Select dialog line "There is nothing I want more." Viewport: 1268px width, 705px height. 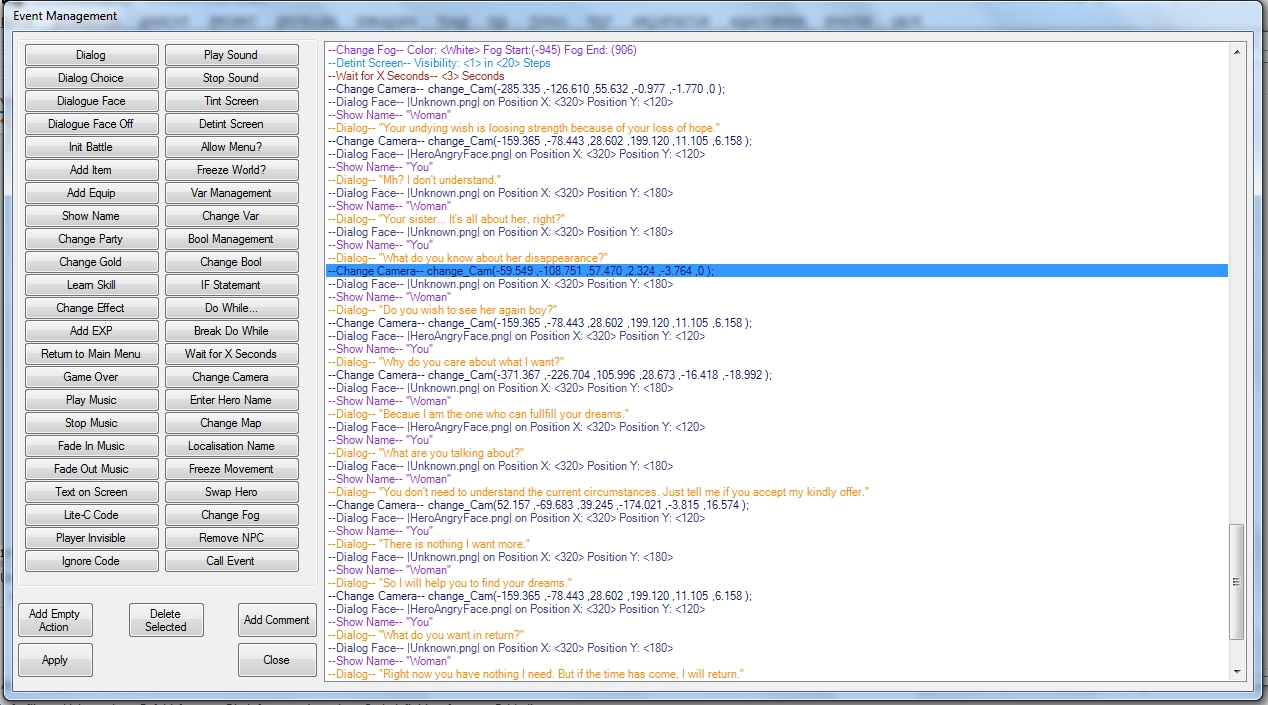pos(777,544)
